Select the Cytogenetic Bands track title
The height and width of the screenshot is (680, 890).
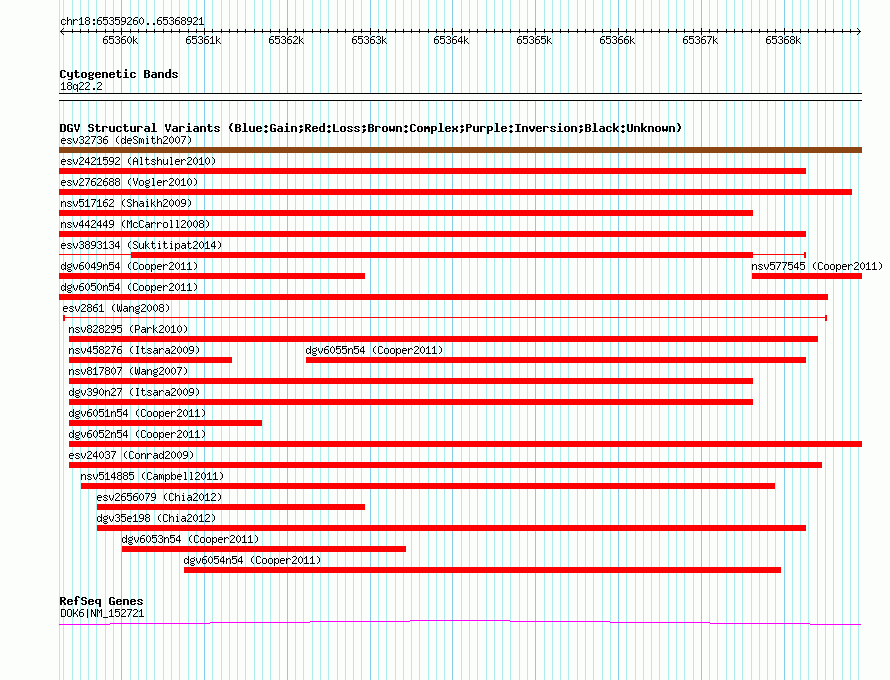[x=119, y=74]
